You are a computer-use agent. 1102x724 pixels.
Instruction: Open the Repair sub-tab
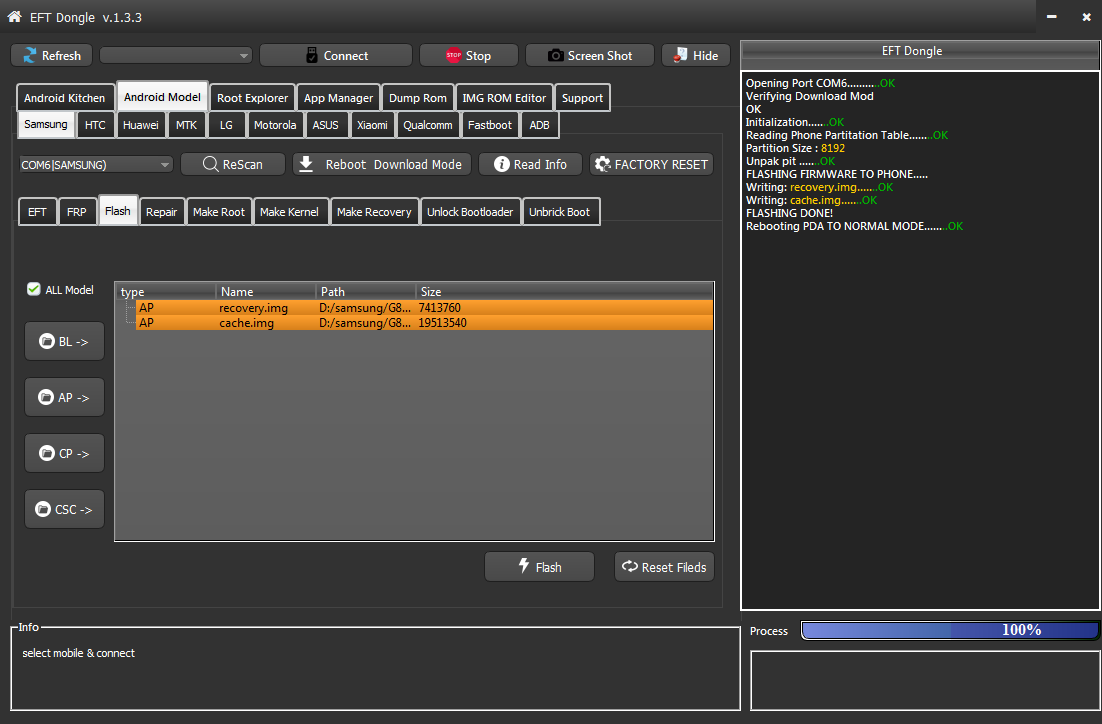point(162,212)
